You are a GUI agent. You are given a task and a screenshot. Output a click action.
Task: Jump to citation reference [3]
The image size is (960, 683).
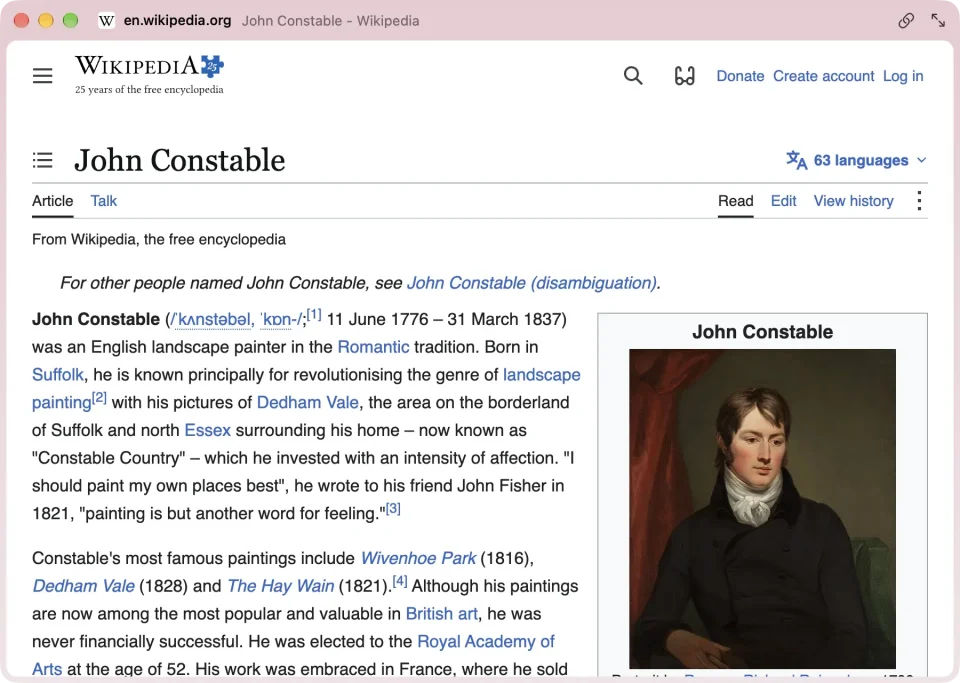393,509
